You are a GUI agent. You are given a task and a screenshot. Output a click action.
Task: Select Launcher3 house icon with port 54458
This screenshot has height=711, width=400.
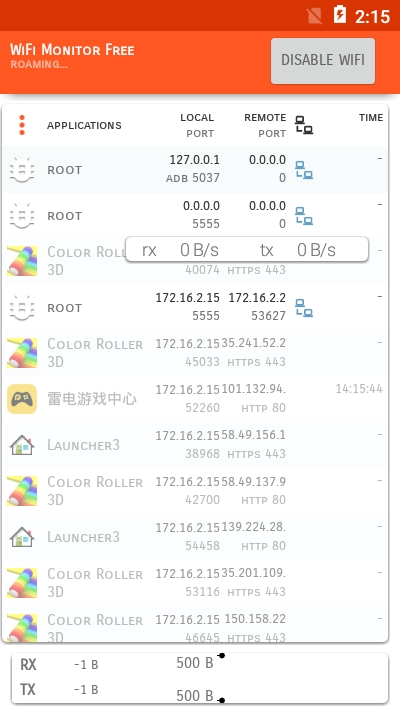coord(22,537)
